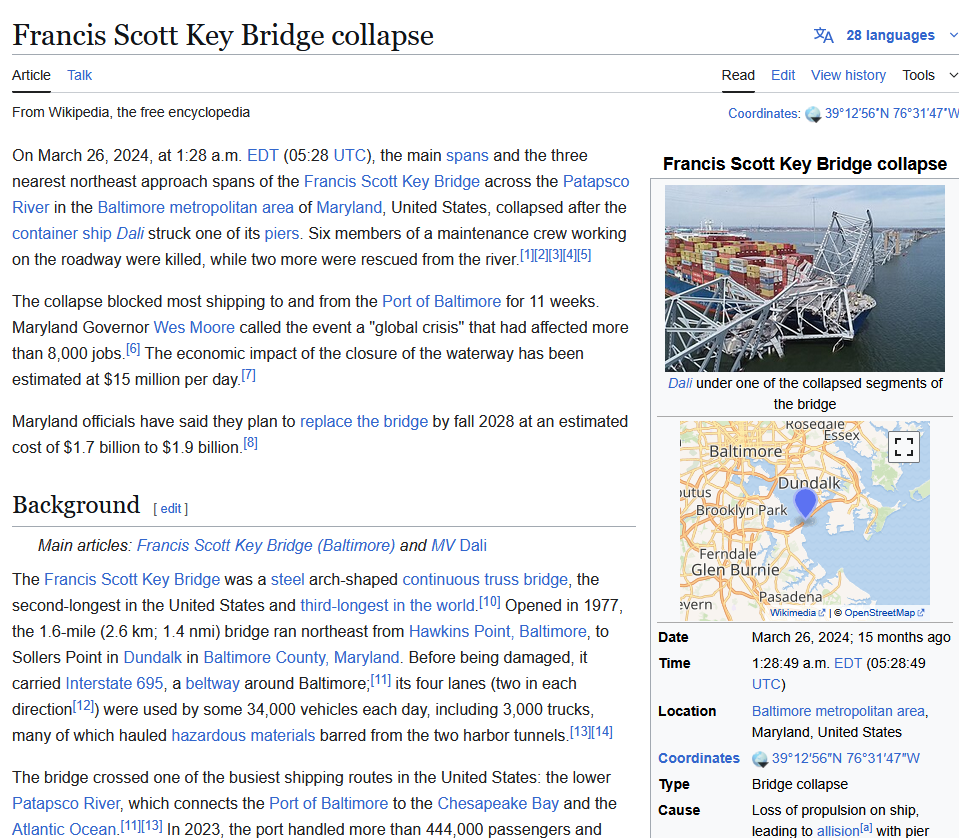959x838 pixels.
Task: Follow the Baltimore metropolitan area link in infobox
Action: pyautogui.click(x=838, y=711)
